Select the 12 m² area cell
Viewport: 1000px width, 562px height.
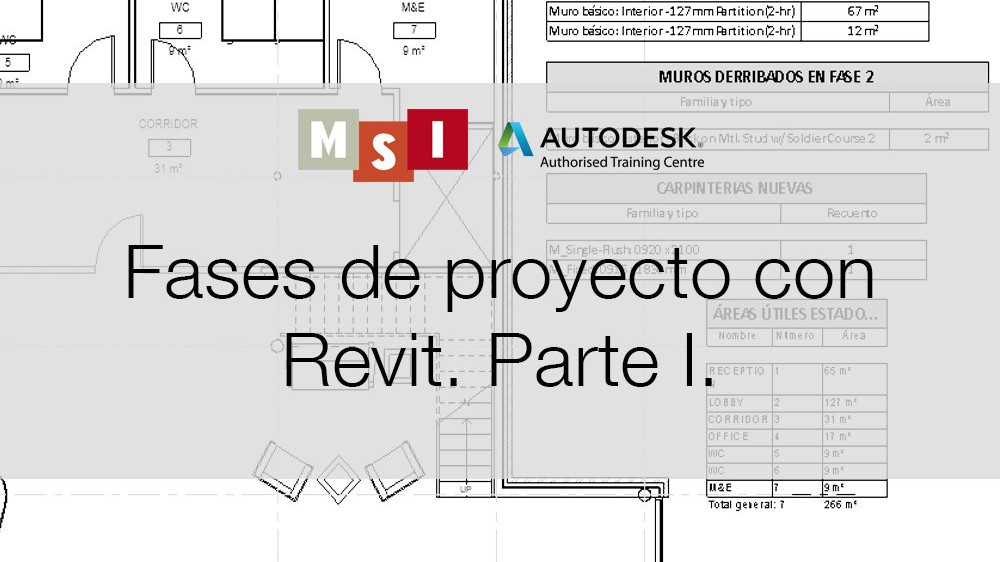pyautogui.click(x=864, y=31)
